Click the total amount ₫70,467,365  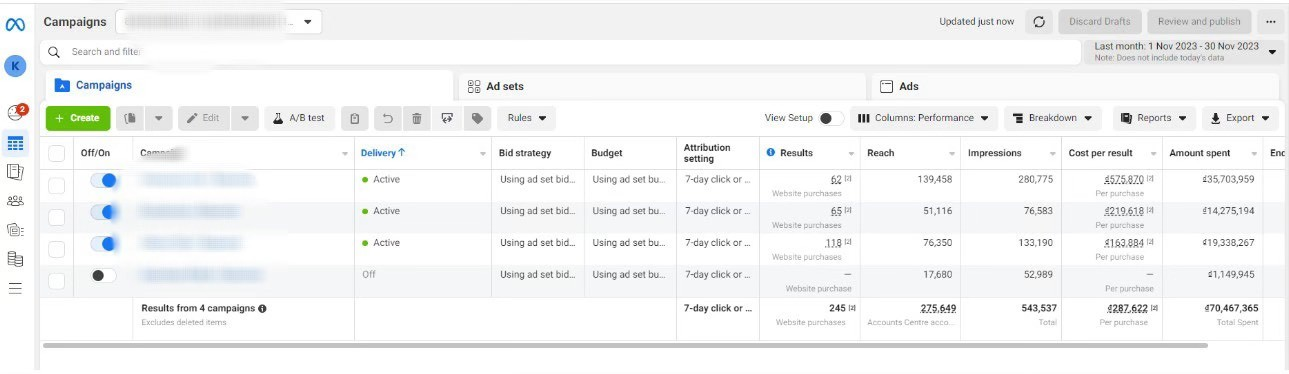[x=1231, y=309]
